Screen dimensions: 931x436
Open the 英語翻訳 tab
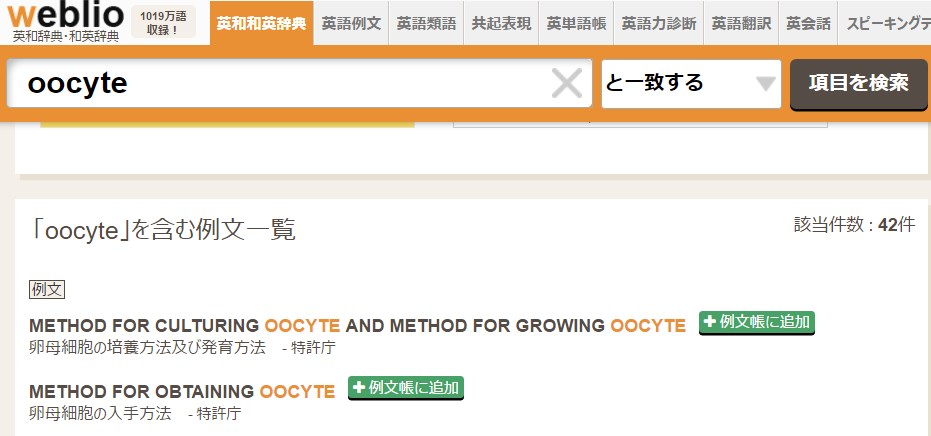(x=741, y=23)
